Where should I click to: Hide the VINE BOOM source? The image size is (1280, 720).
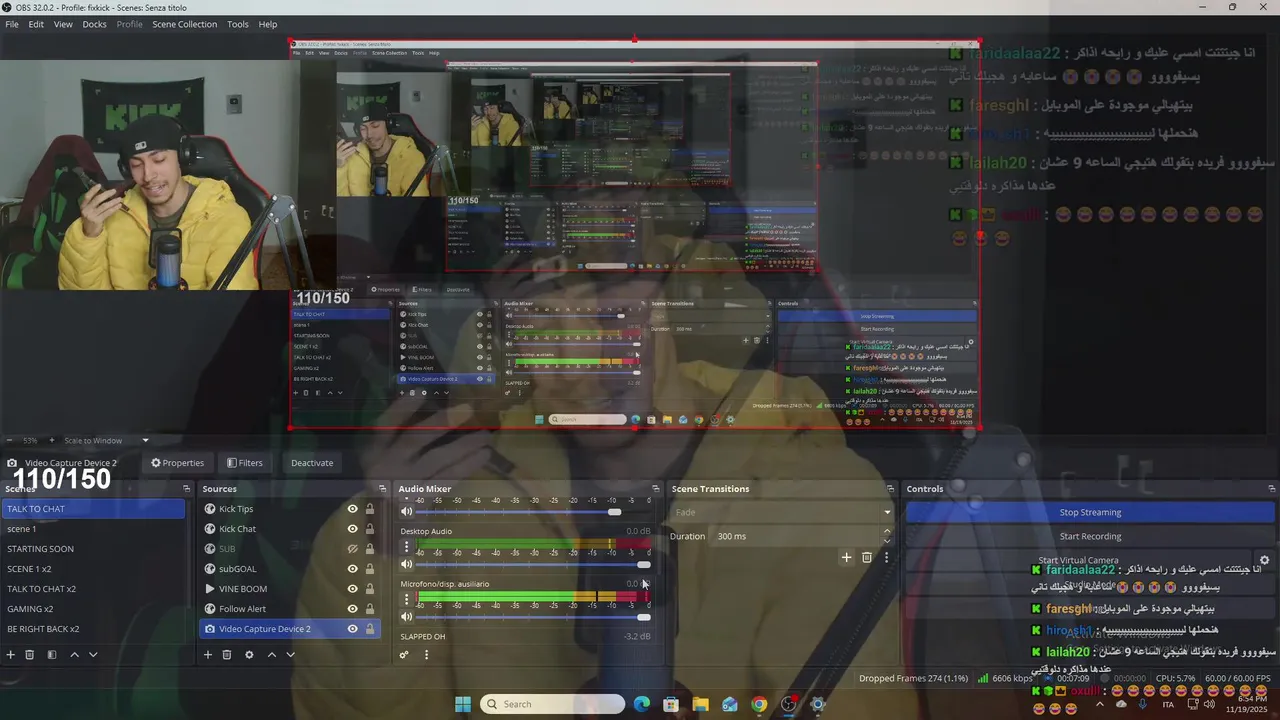pyautogui.click(x=352, y=589)
